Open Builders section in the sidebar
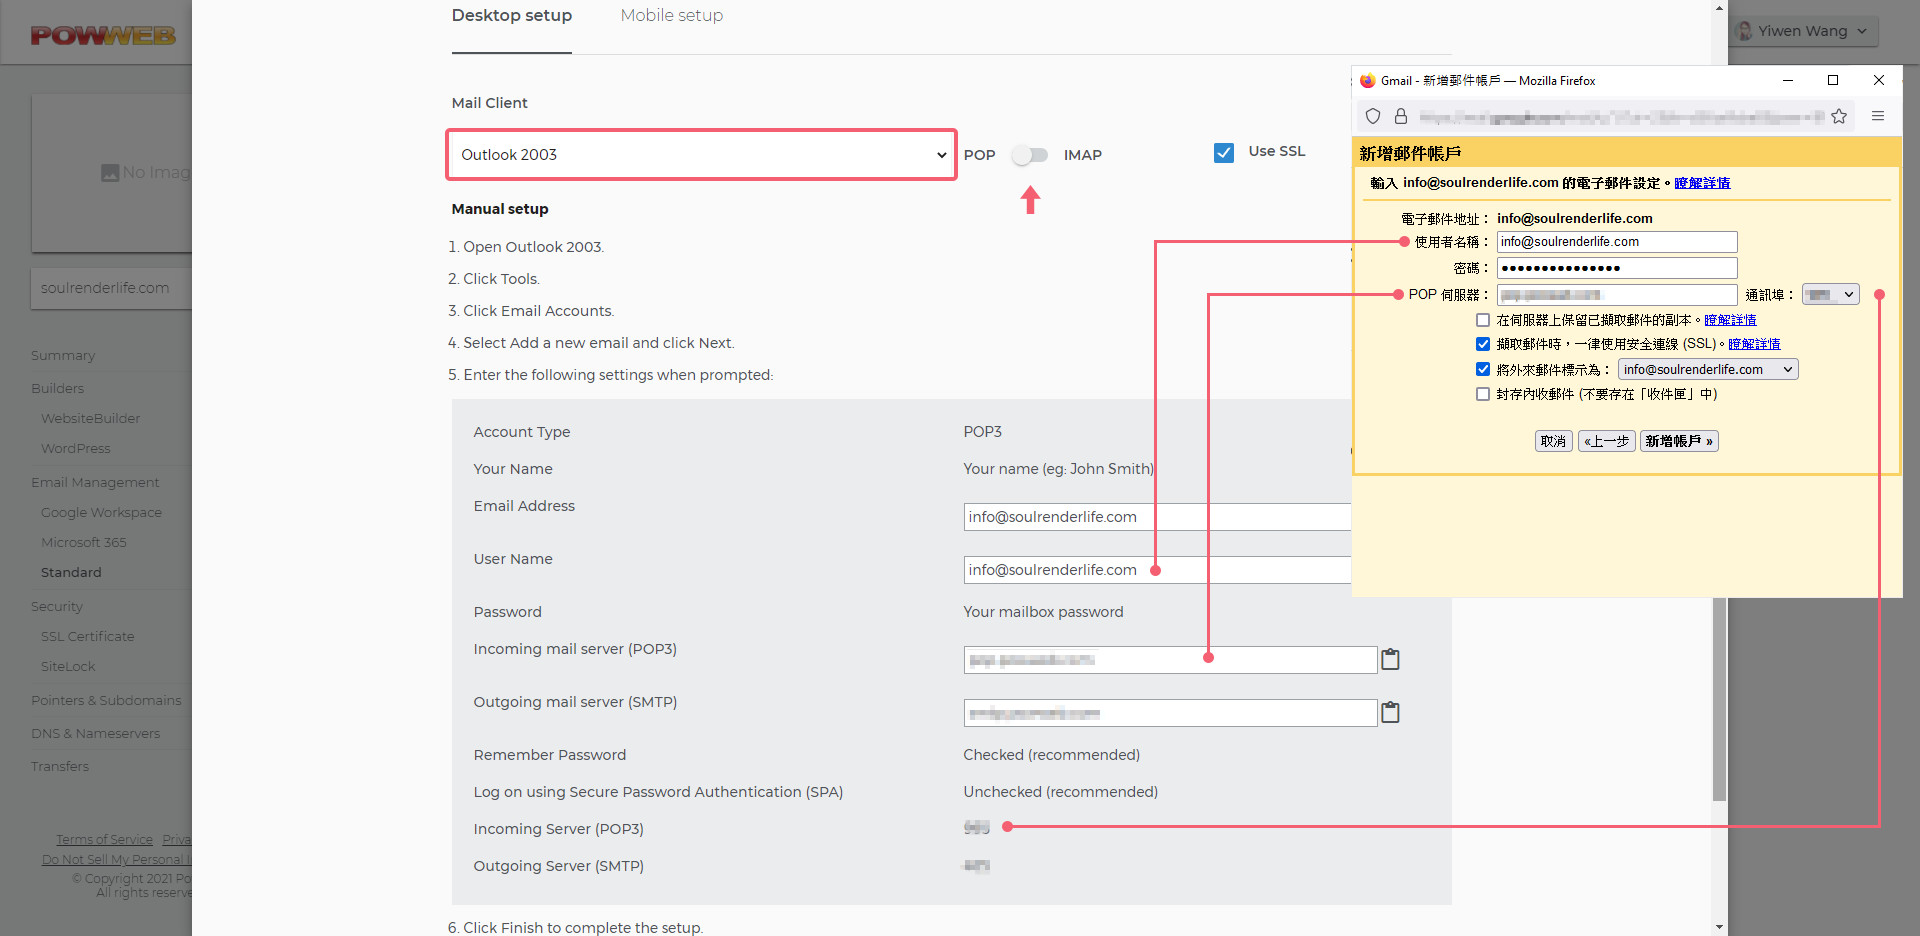This screenshot has height=936, width=1920. 57,389
